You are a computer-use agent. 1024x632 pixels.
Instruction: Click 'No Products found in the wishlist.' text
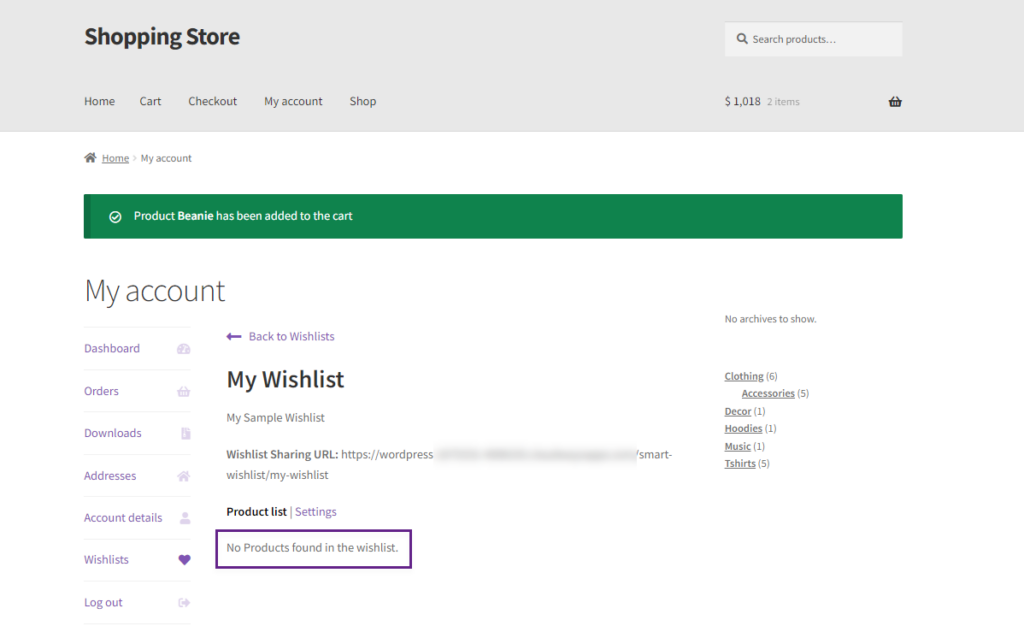(x=312, y=548)
